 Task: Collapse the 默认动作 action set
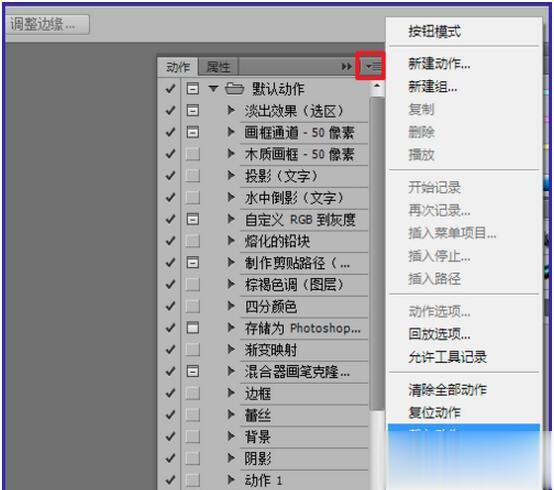[213, 89]
